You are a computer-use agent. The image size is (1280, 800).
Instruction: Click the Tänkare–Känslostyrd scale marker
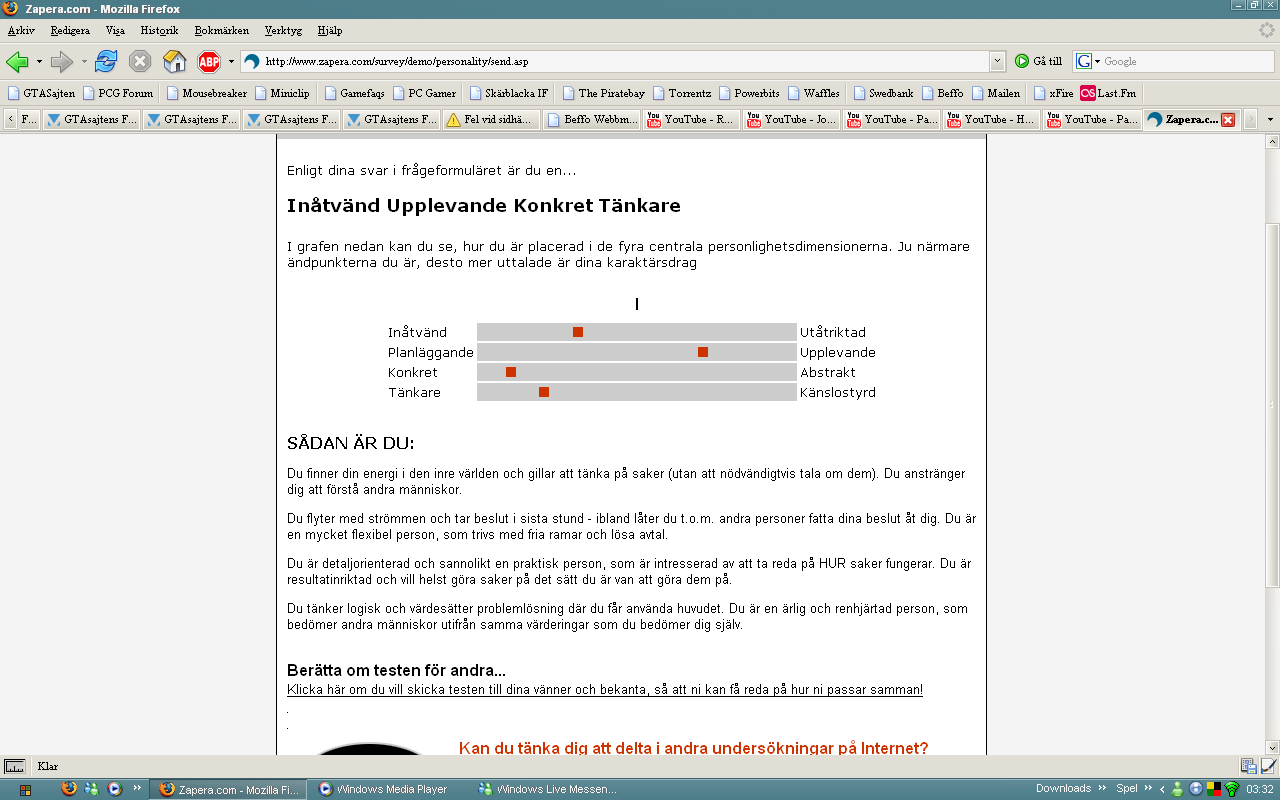click(544, 392)
